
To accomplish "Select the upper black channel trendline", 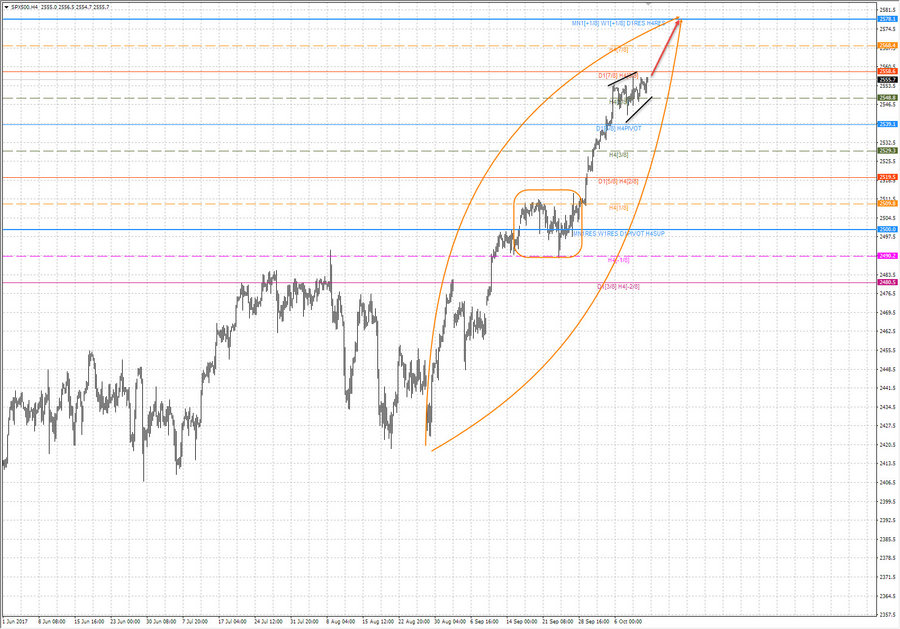I will click(624, 79).
